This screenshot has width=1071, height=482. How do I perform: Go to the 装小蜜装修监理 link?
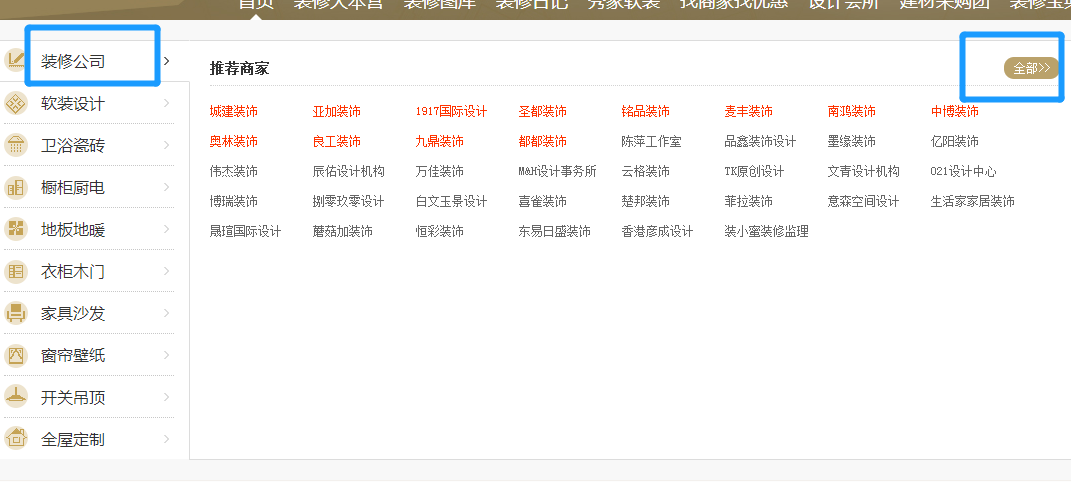click(x=766, y=231)
